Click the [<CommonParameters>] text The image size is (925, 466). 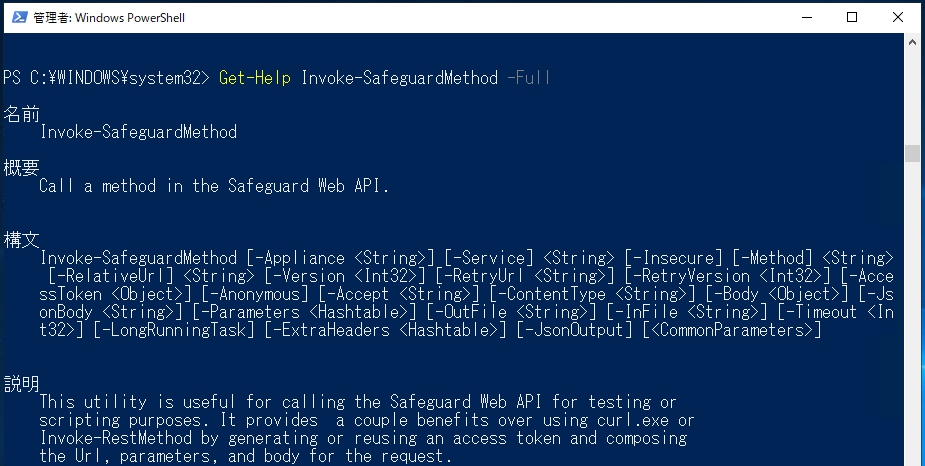click(x=732, y=330)
